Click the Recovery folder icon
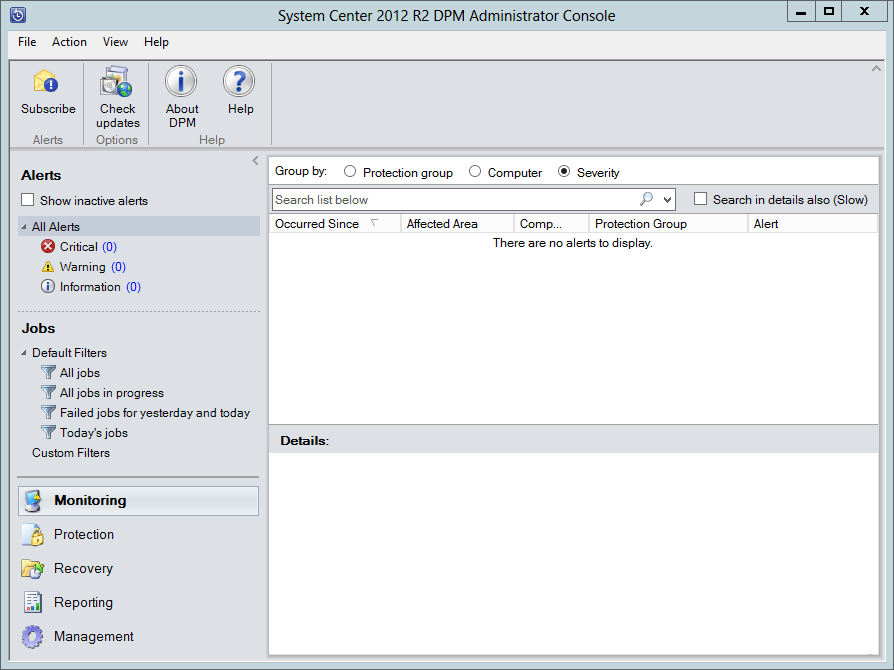894x670 pixels. 33,569
